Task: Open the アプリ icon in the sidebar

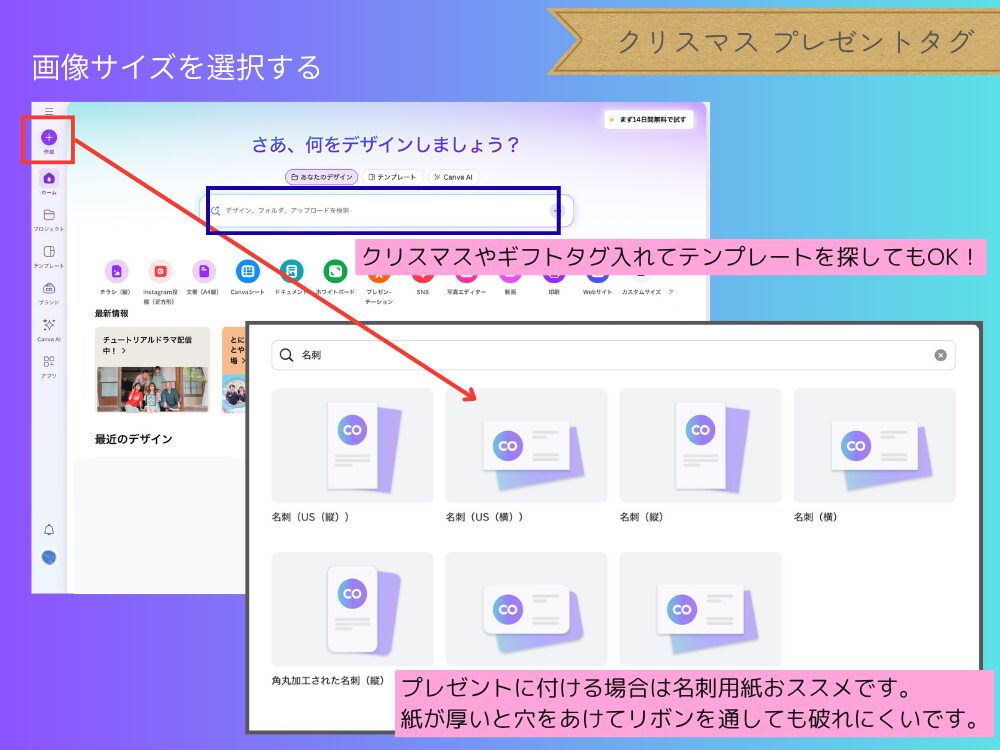Action: [48, 361]
